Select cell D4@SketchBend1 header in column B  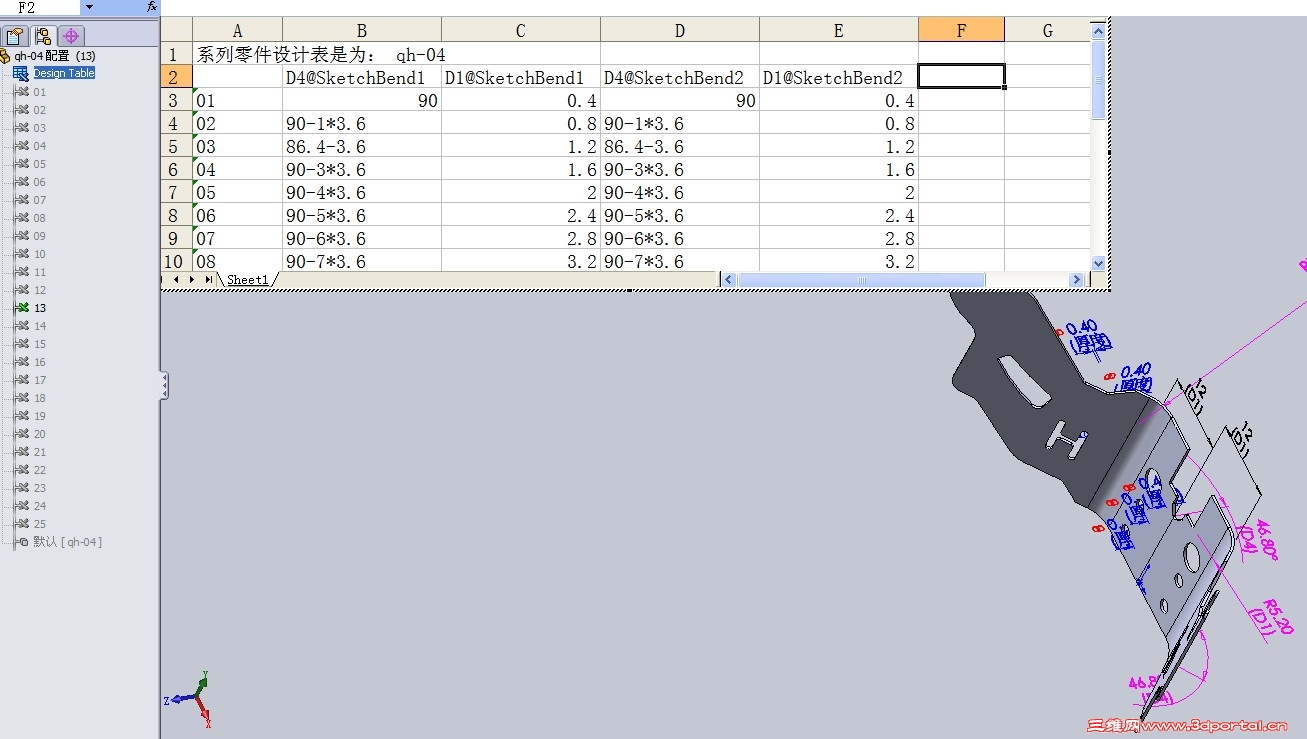pyautogui.click(x=362, y=77)
